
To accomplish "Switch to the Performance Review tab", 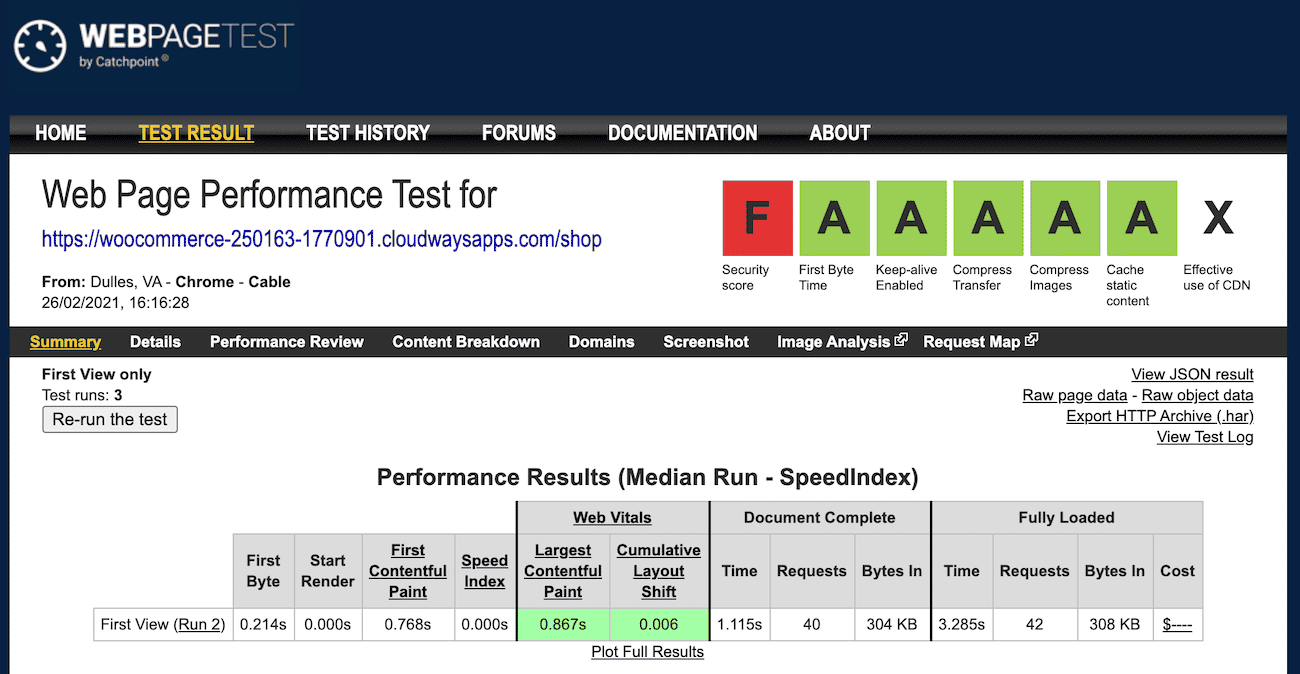I will click(x=287, y=342).
